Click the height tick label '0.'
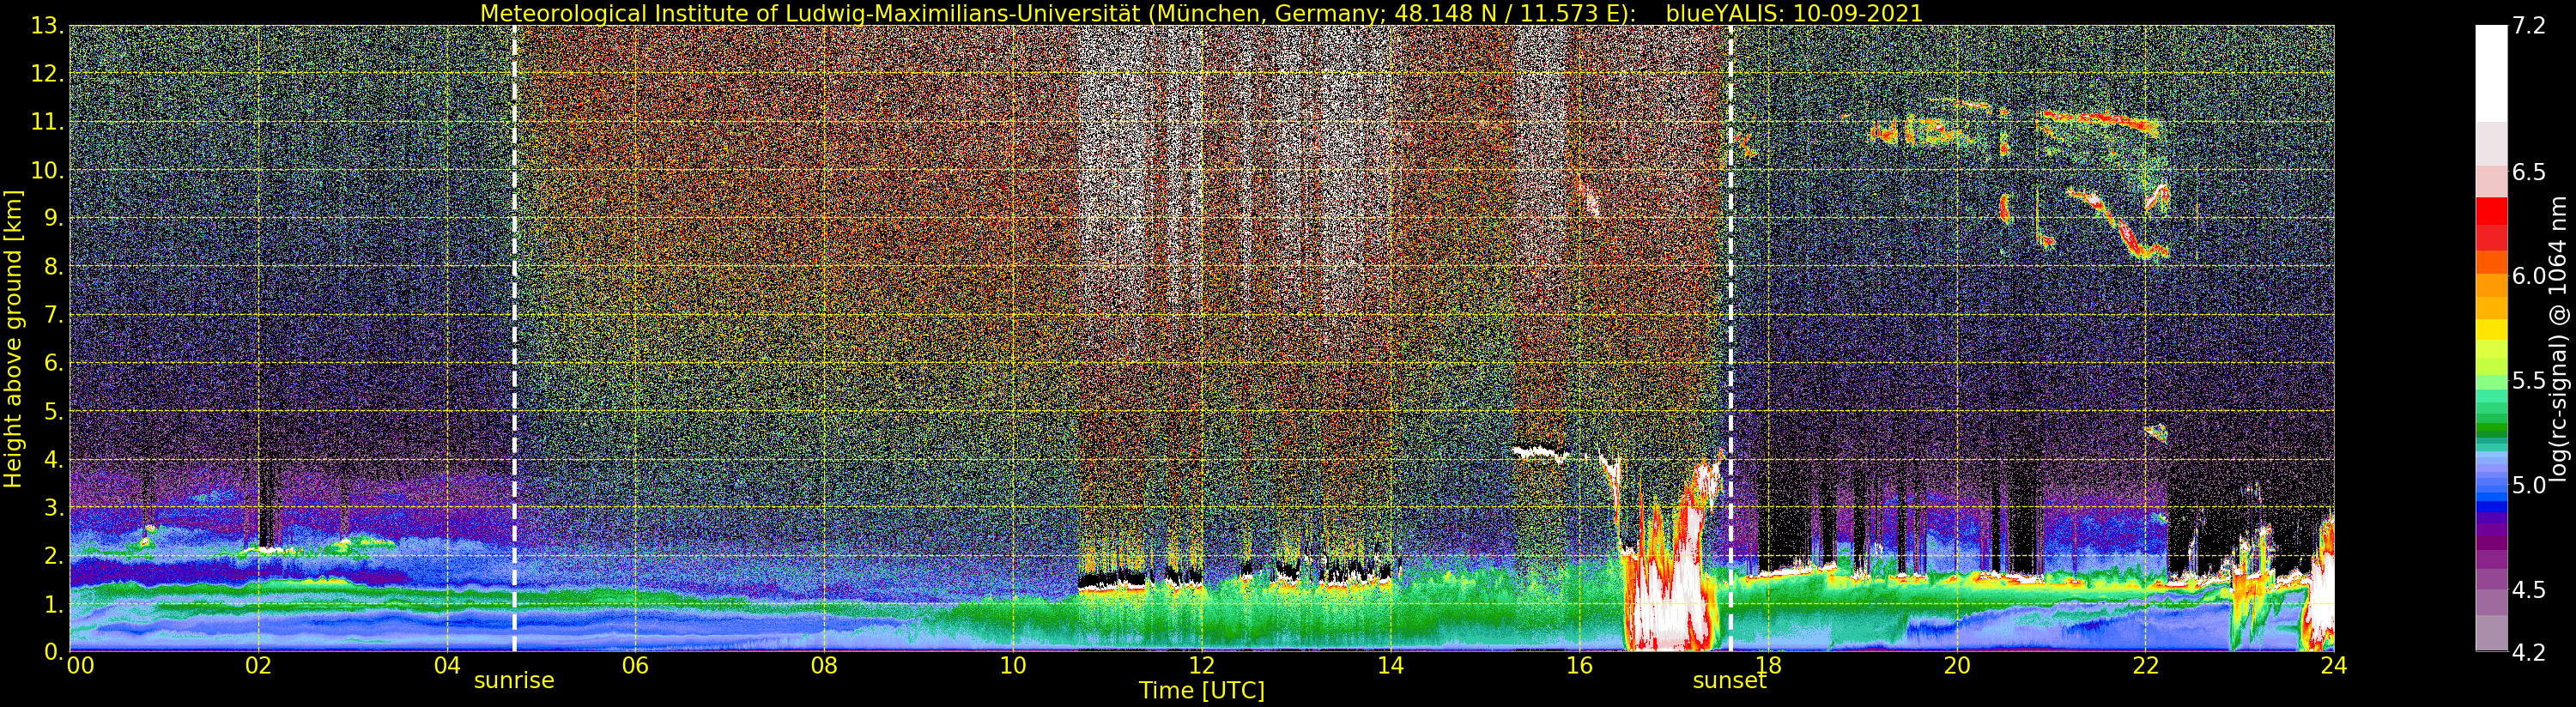Viewport: 2576px width, 707px height. (54, 652)
